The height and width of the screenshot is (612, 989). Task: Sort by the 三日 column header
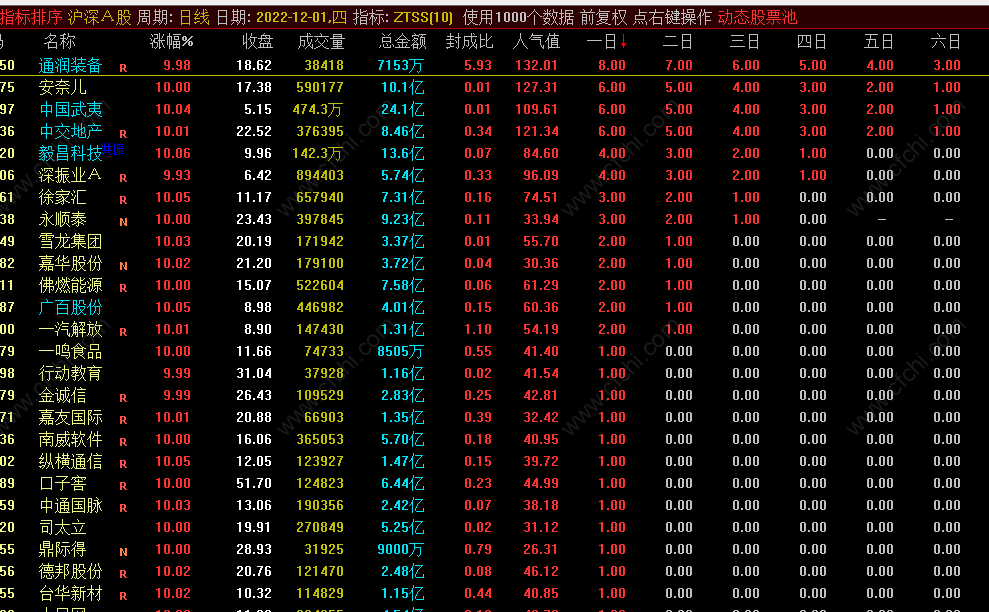click(745, 42)
